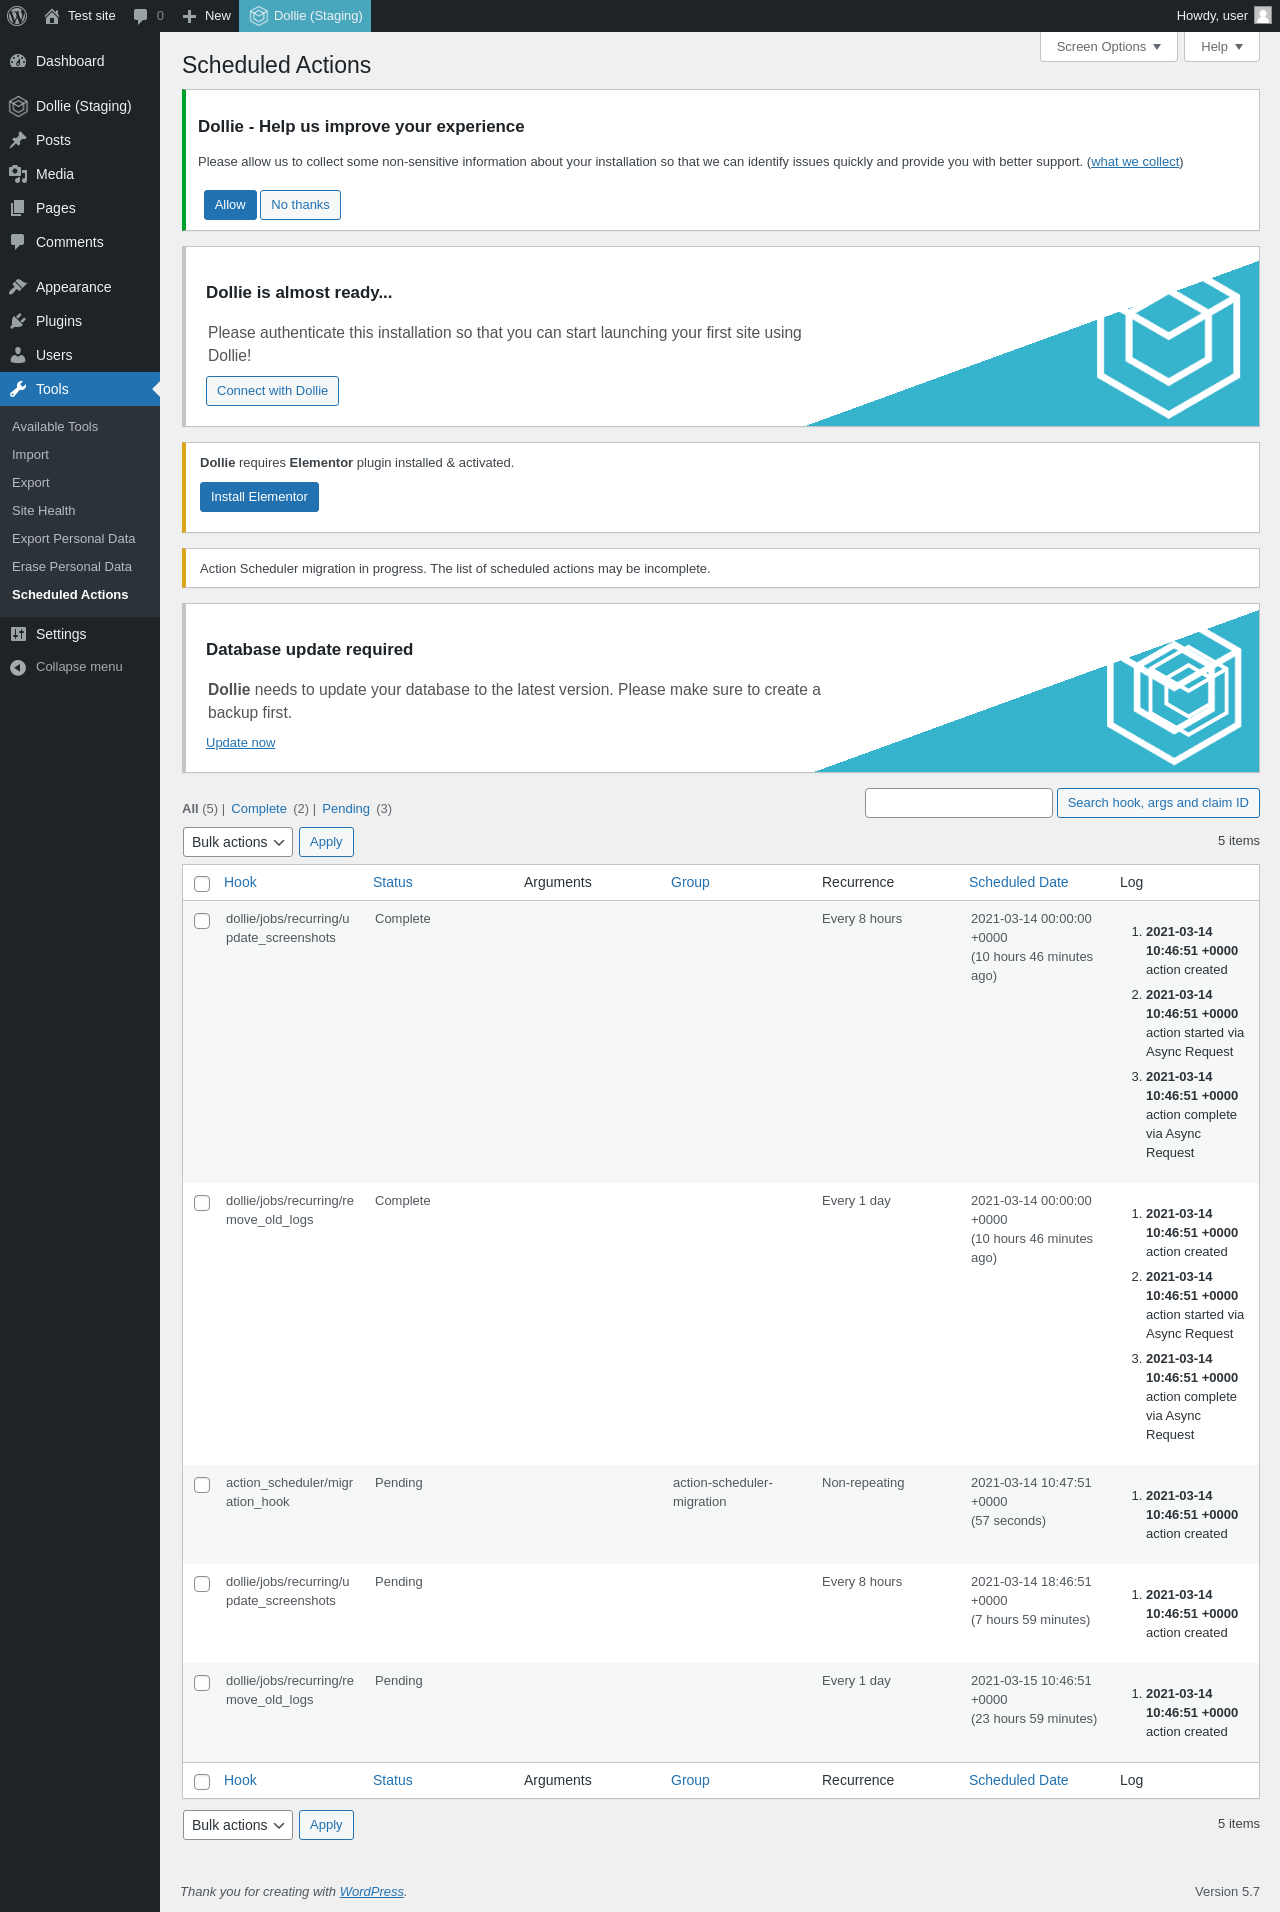Click the search hook input field
Viewport: 1280px width, 1912px height.
pos(959,803)
